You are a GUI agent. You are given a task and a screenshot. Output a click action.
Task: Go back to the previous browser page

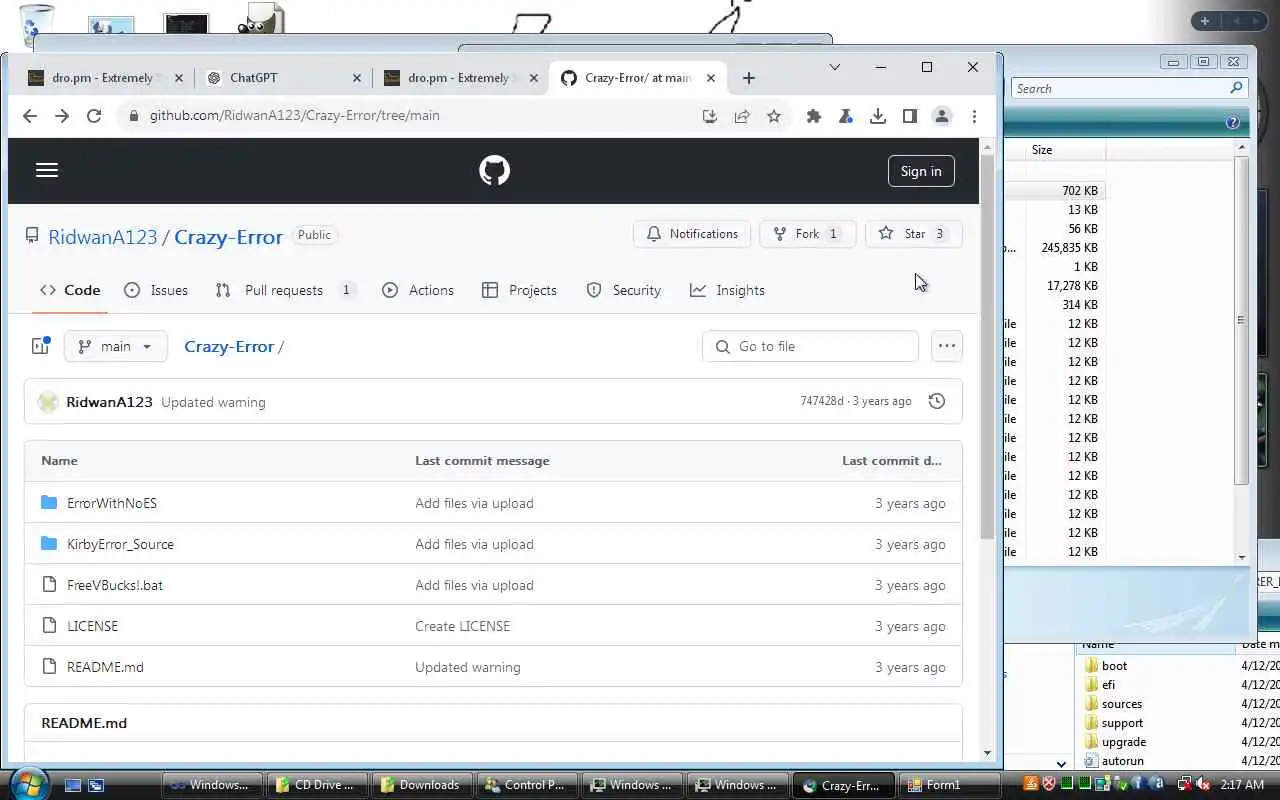coord(30,116)
